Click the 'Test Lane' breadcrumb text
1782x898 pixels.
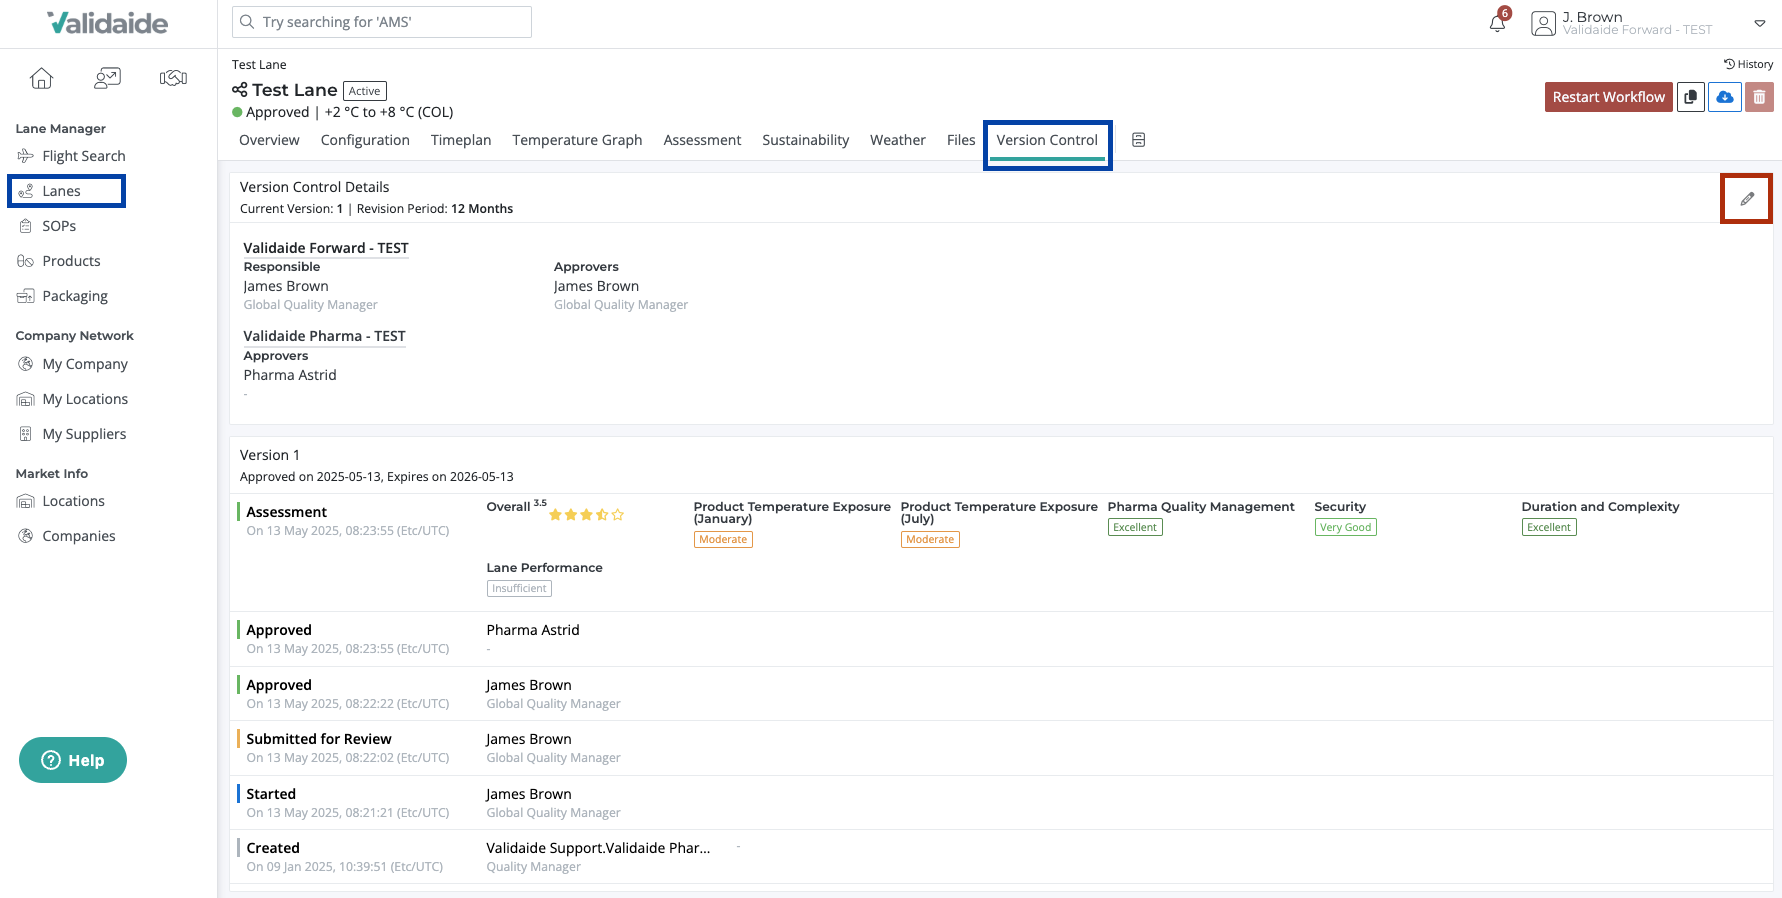coord(259,65)
